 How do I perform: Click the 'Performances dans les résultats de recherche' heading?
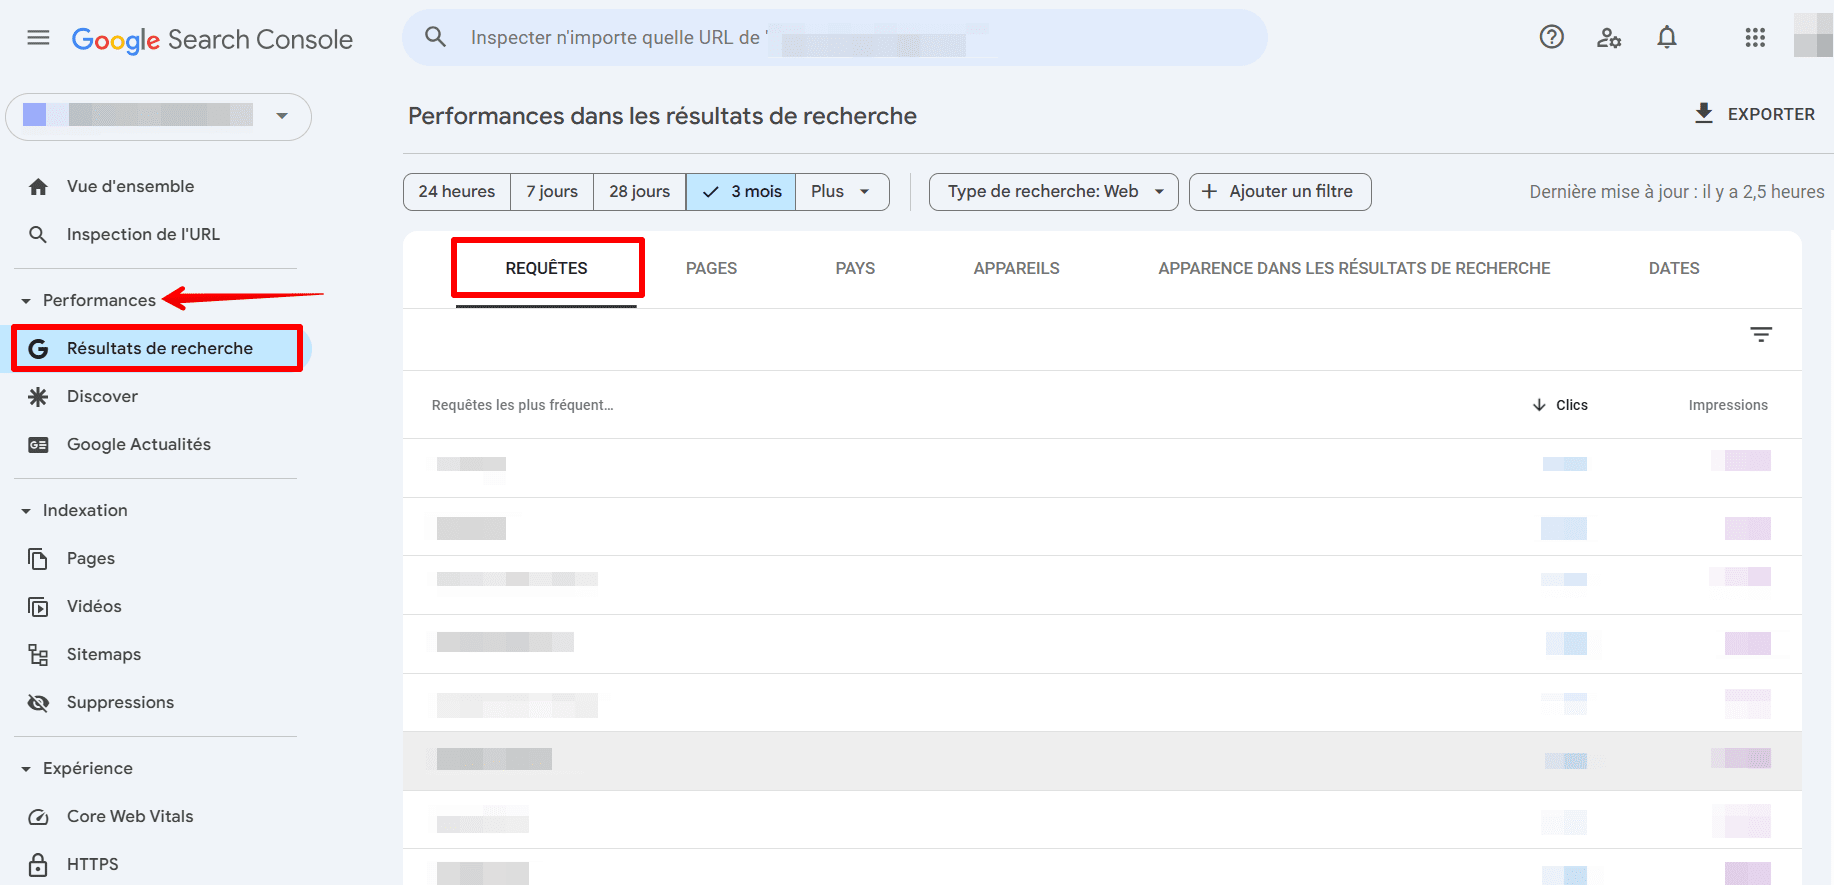[662, 116]
